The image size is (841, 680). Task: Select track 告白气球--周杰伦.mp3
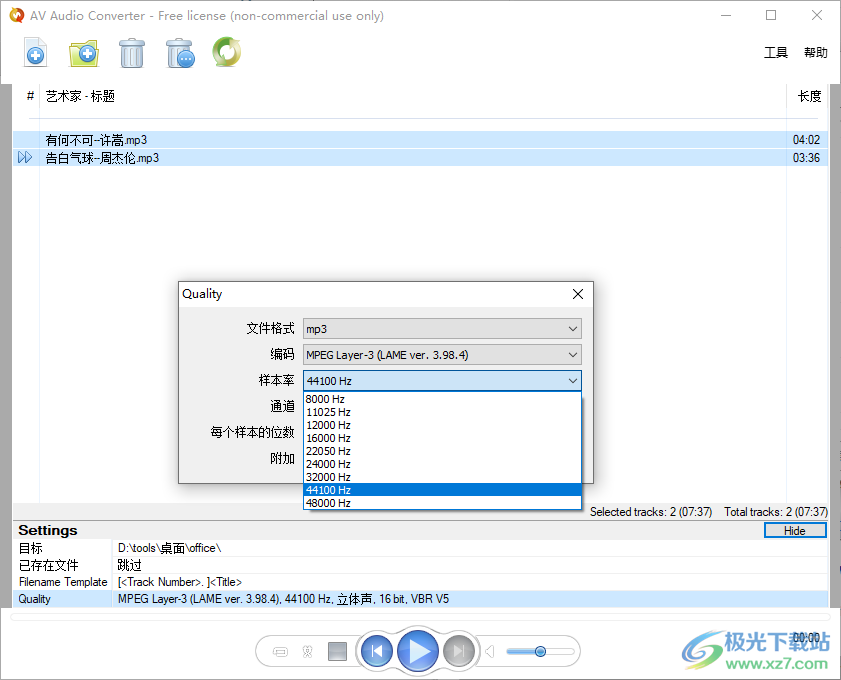click(x=420, y=158)
